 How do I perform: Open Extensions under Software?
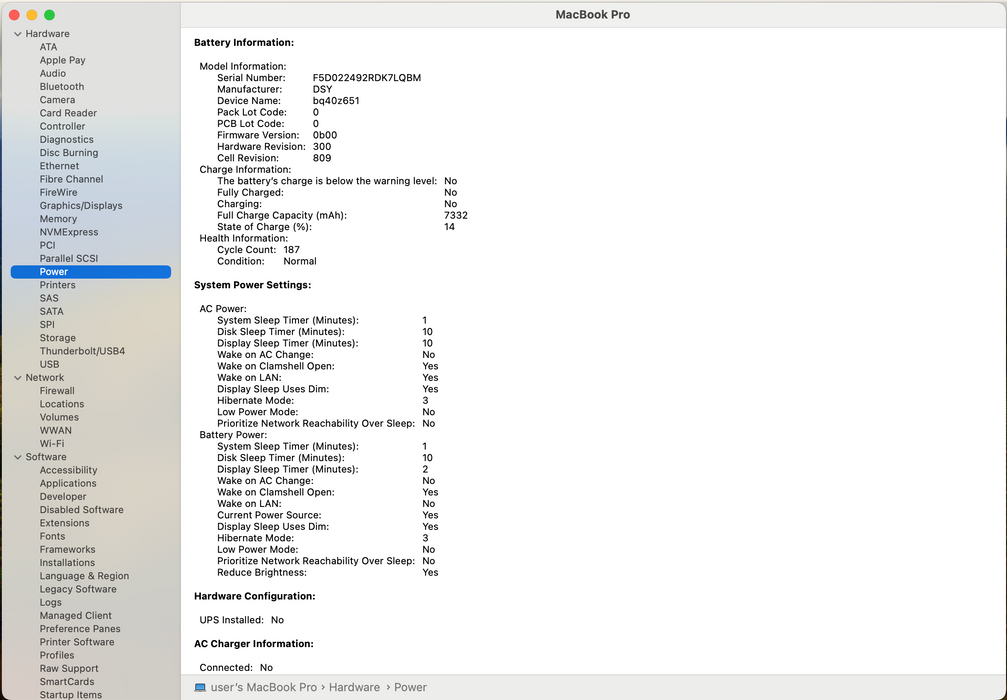coord(64,523)
